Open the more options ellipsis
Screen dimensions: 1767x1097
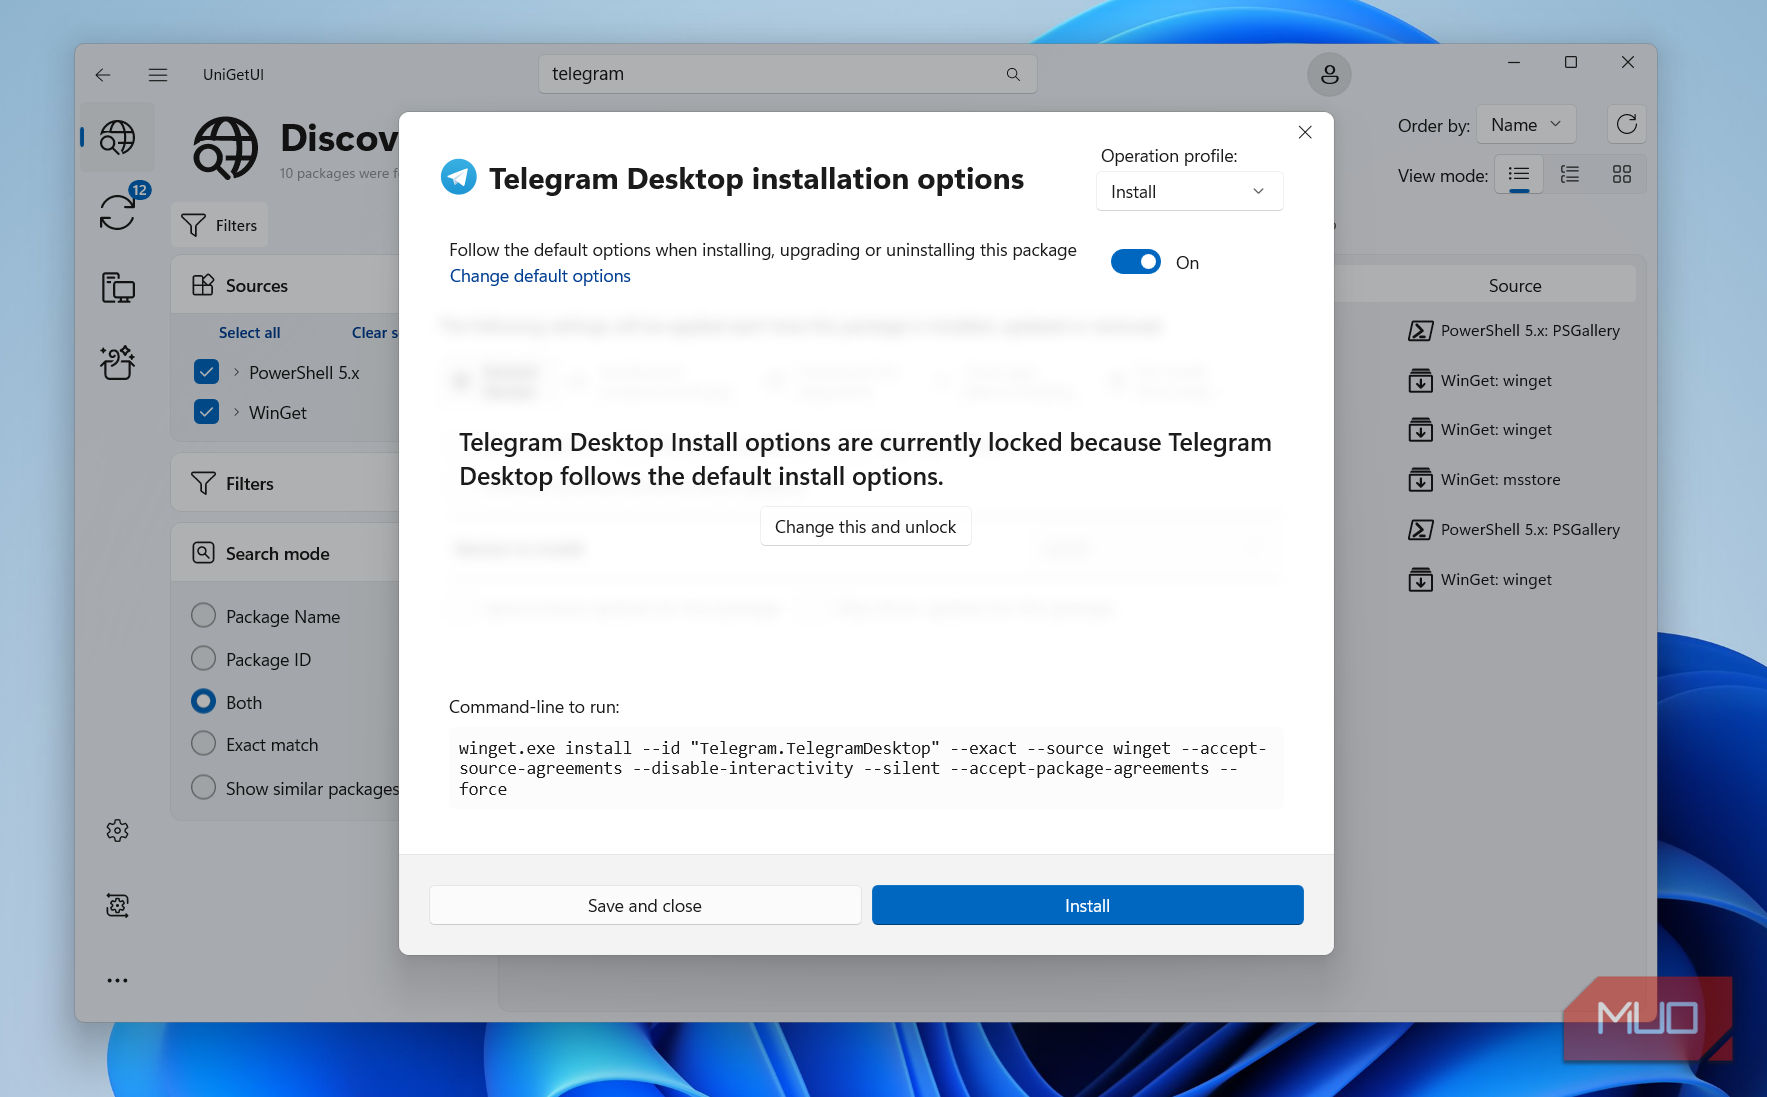pyautogui.click(x=117, y=980)
